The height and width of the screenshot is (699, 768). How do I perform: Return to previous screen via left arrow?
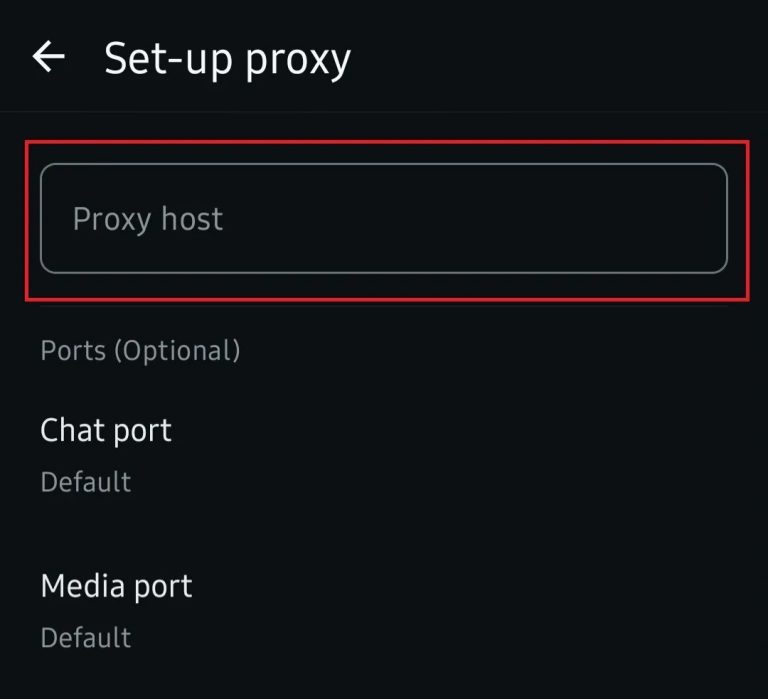point(48,57)
